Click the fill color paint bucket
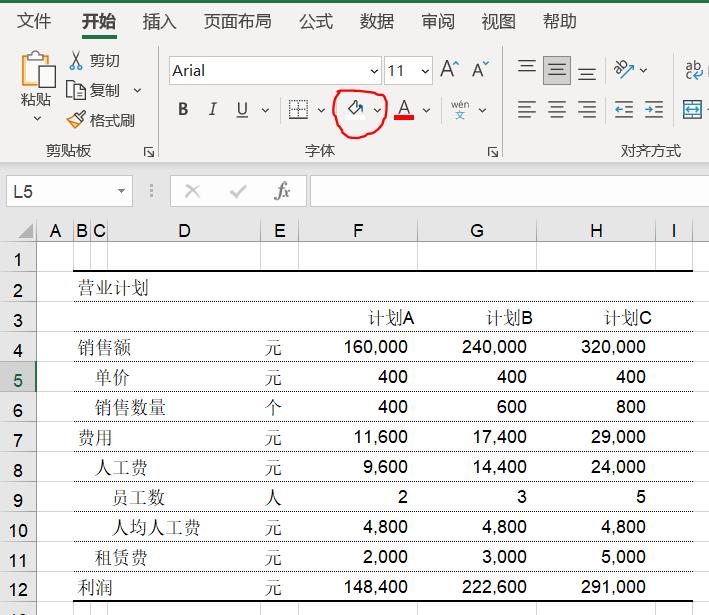 [x=355, y=110]
